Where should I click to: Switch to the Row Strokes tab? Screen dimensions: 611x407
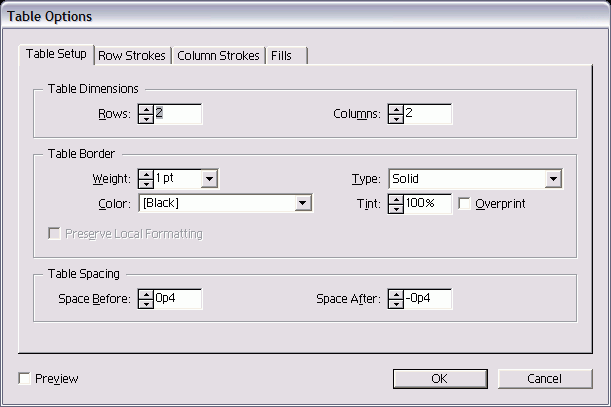[x=132, y=56]
